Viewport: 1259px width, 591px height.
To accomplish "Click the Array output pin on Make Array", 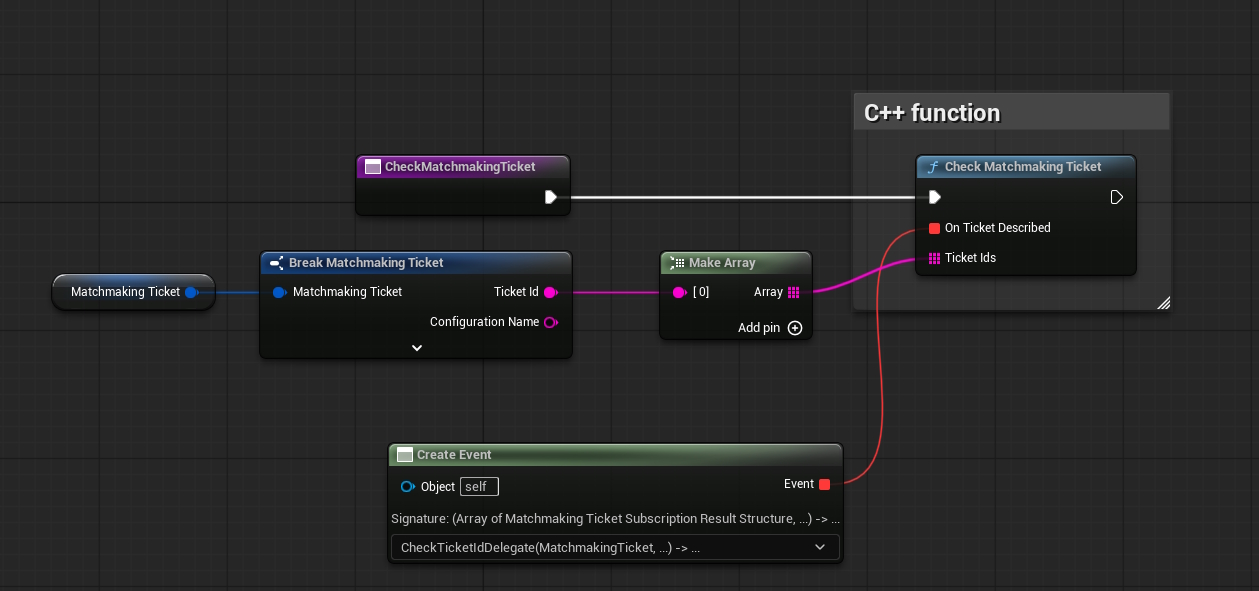I will tap(794, 291).
